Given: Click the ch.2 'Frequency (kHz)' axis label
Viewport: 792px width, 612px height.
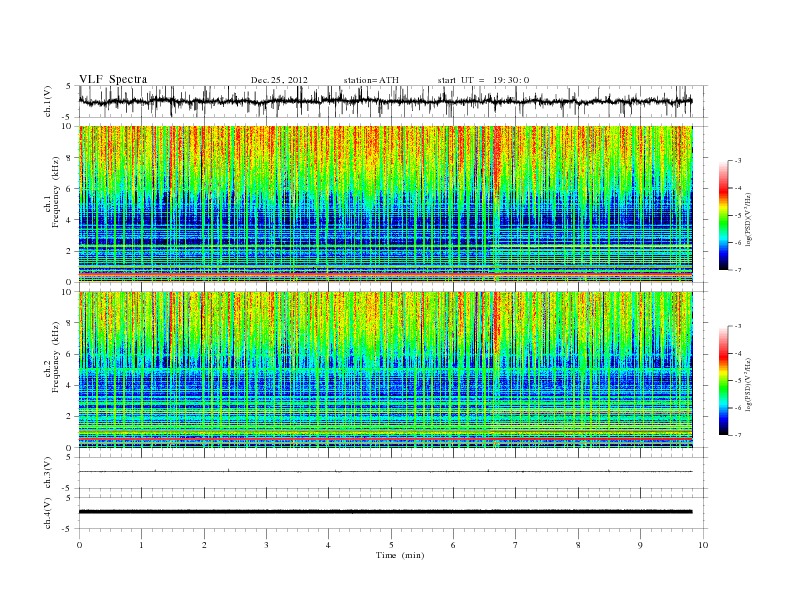Looking at the screenshot, I should 56,356.
